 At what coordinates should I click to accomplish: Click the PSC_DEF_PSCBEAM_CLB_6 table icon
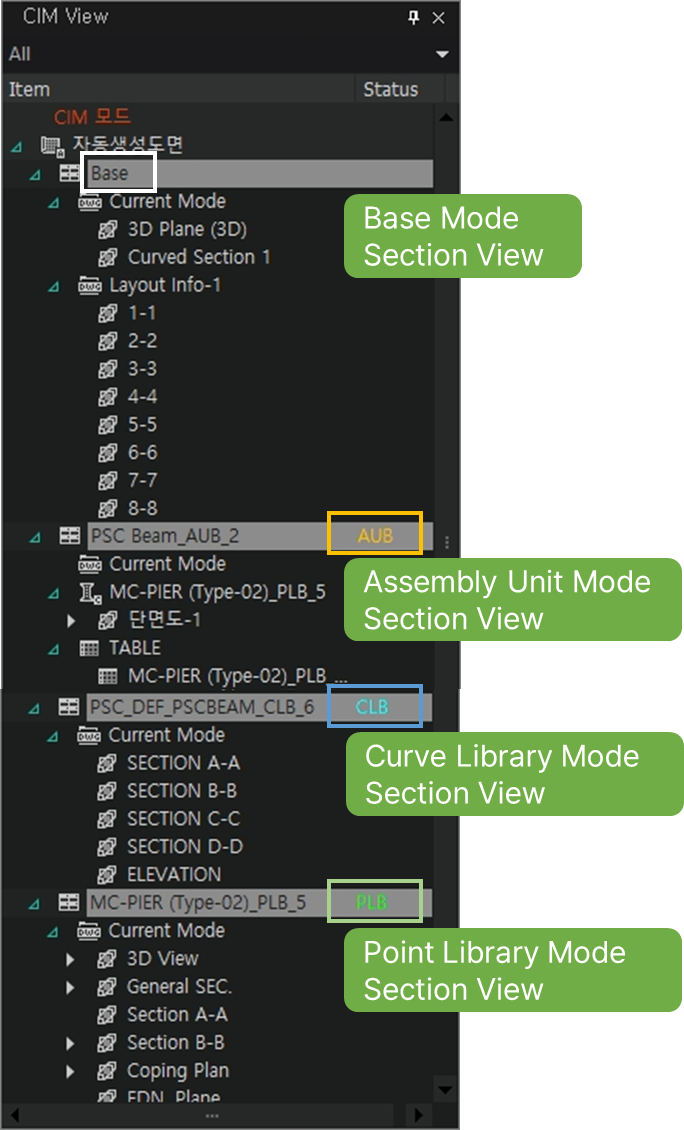point(69,706)
